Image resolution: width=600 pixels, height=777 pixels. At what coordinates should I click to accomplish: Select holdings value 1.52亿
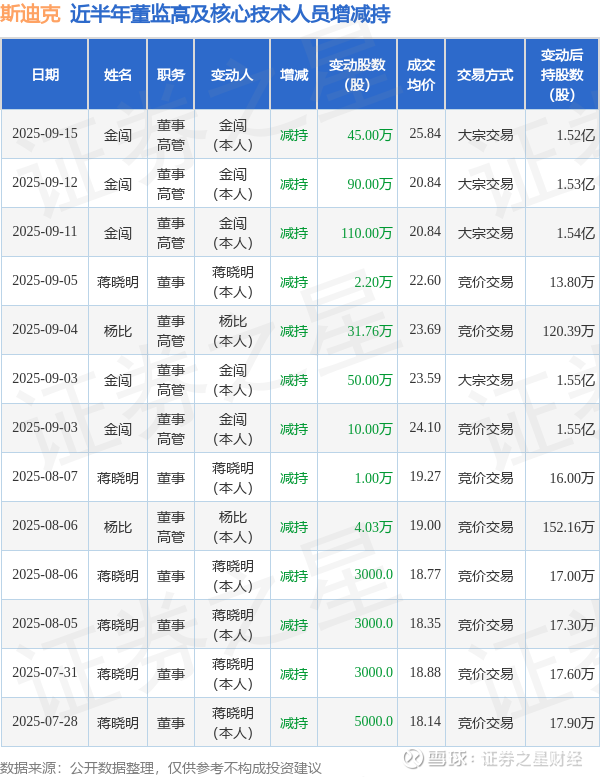(575, 135)
